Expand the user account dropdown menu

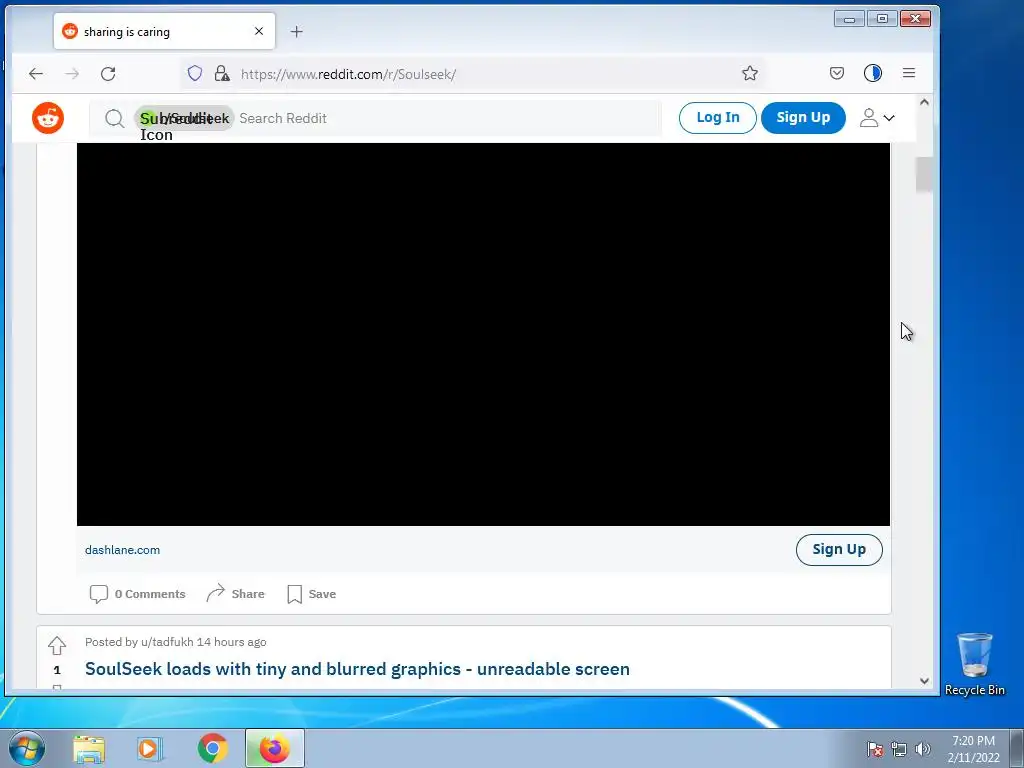(x=877, y=118)
